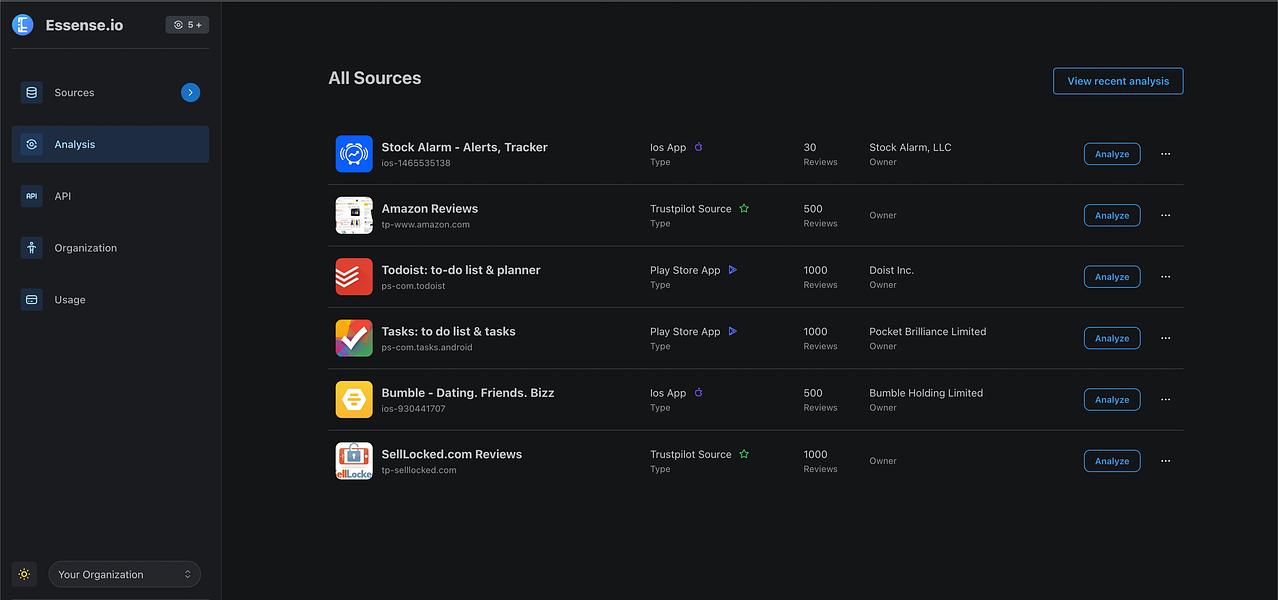Click the Play Store icon for Todoist

tap(733, 270)
